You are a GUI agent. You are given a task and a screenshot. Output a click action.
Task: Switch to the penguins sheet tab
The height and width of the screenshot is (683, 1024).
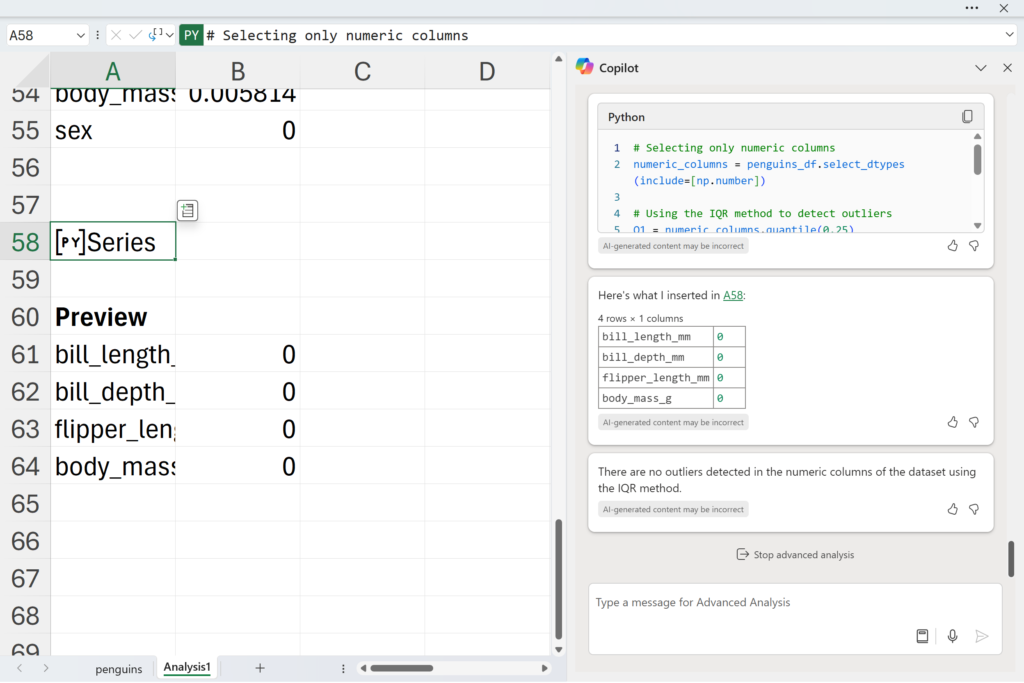point(119,668)
